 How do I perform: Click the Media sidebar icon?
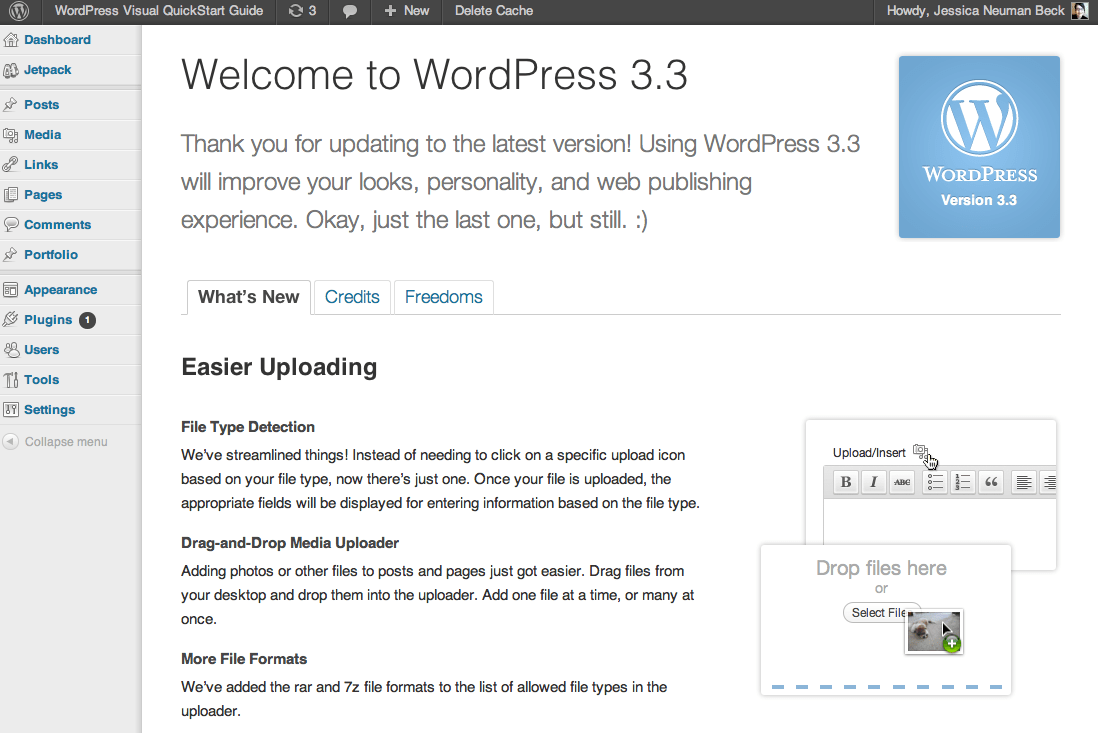[11, 135]
